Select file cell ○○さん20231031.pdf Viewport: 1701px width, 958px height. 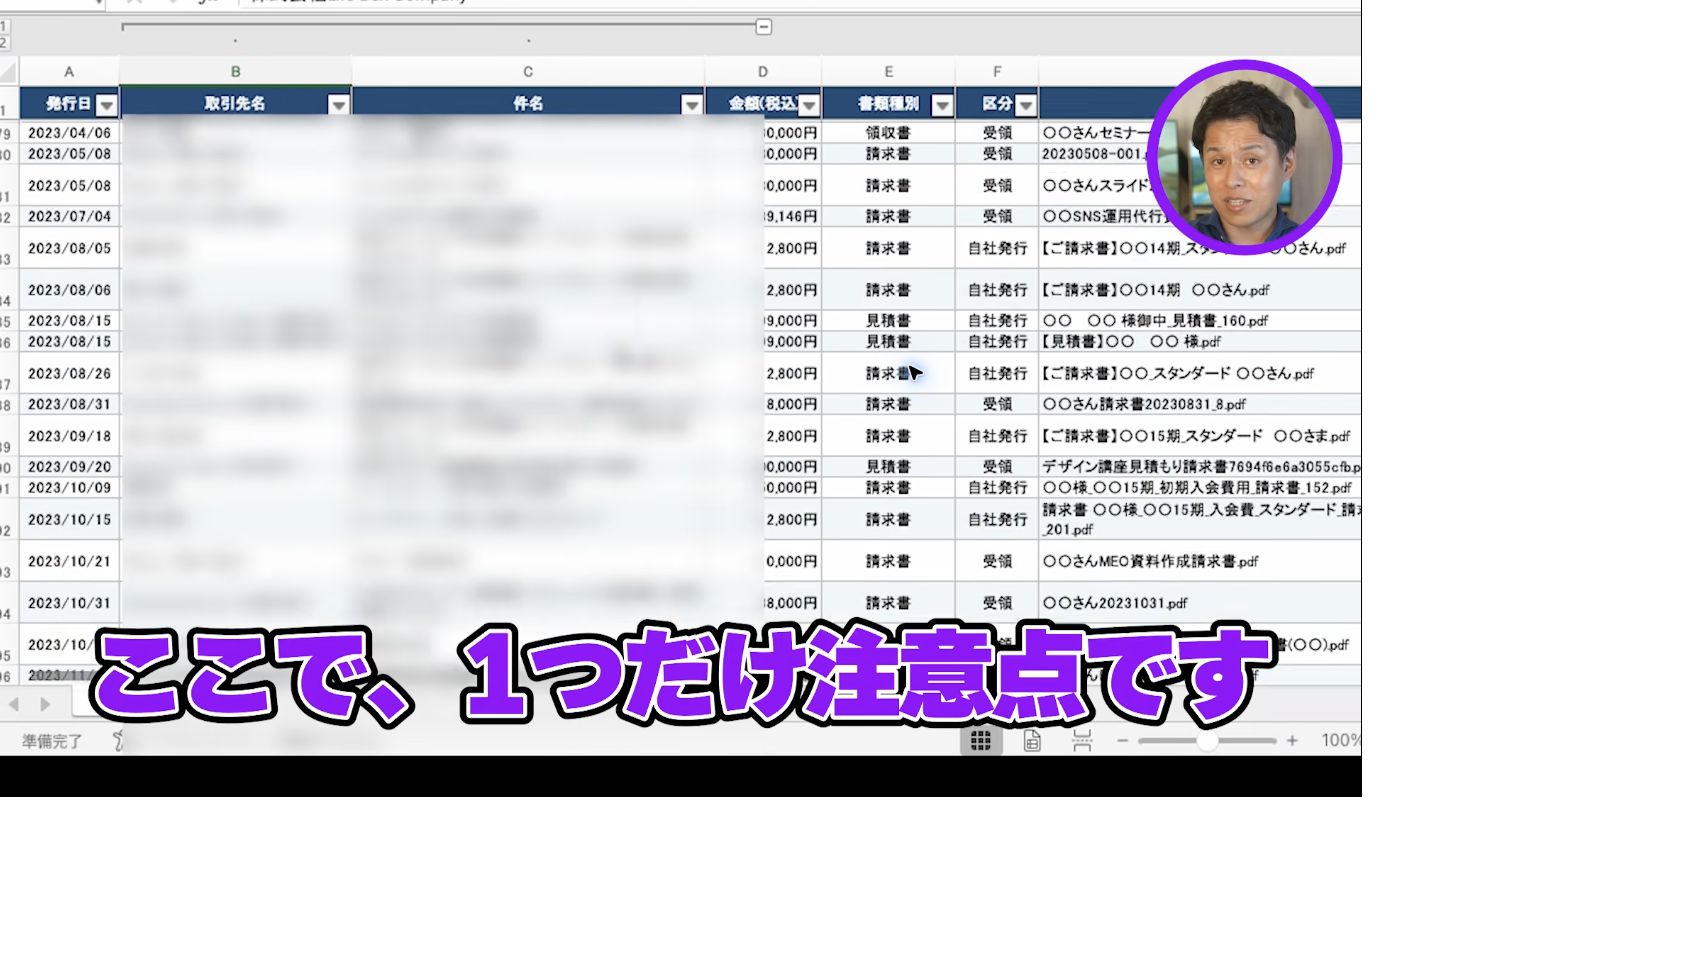(x=1199, y=603)
